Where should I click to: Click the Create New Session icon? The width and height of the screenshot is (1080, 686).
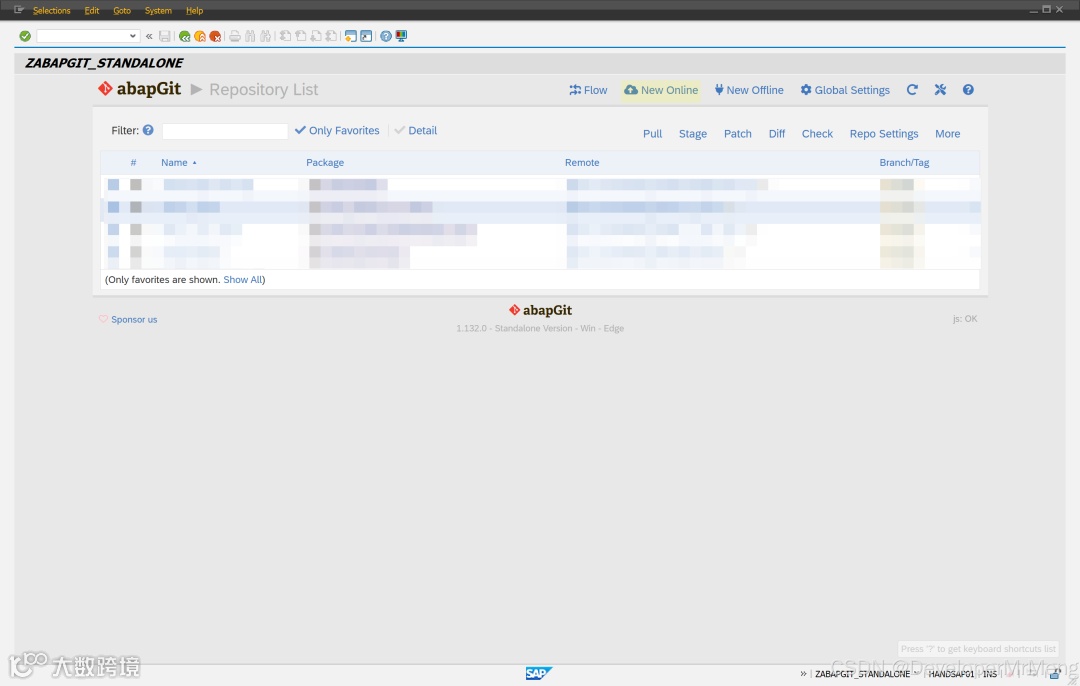tap(351, 36)
